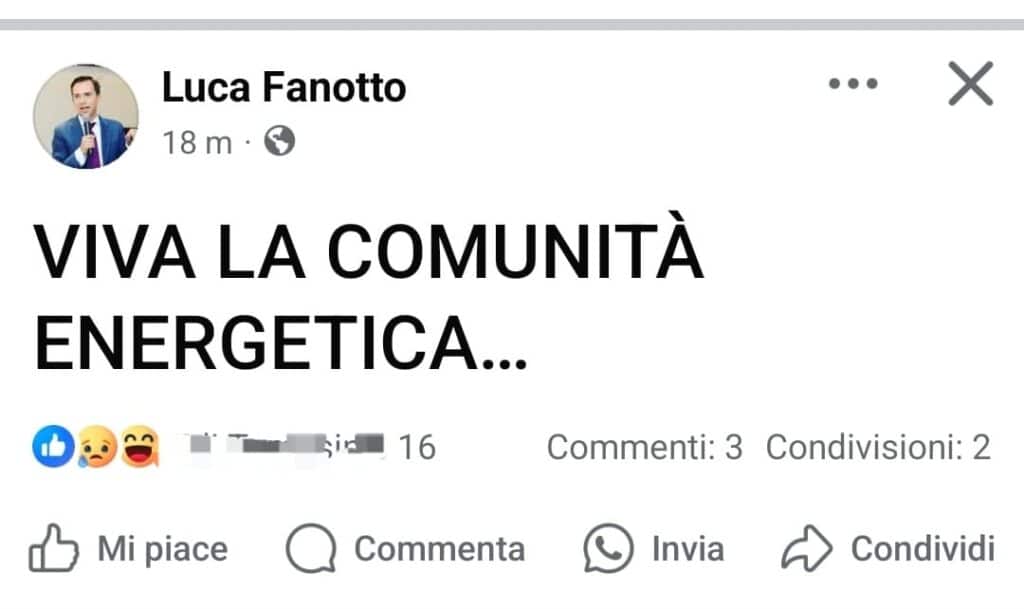Open Commenti: 3 comments list
This screenshot has height=609, width=1024.
(645, 448)
